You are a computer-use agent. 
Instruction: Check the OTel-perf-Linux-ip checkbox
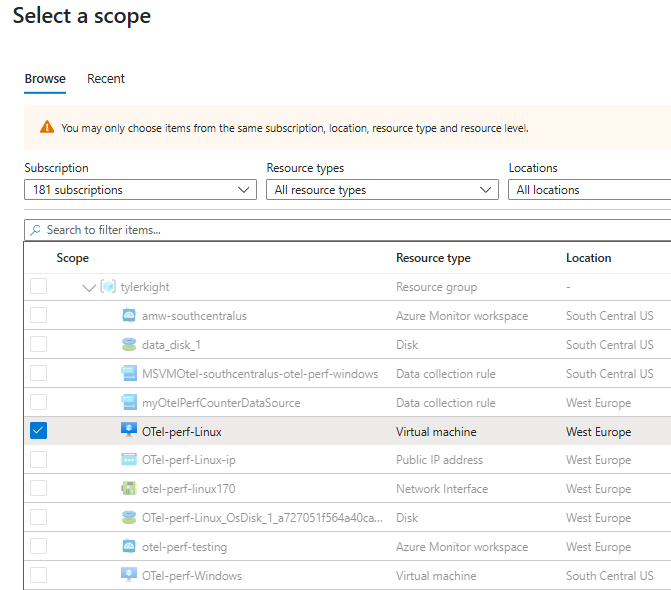tap(39, 460)
